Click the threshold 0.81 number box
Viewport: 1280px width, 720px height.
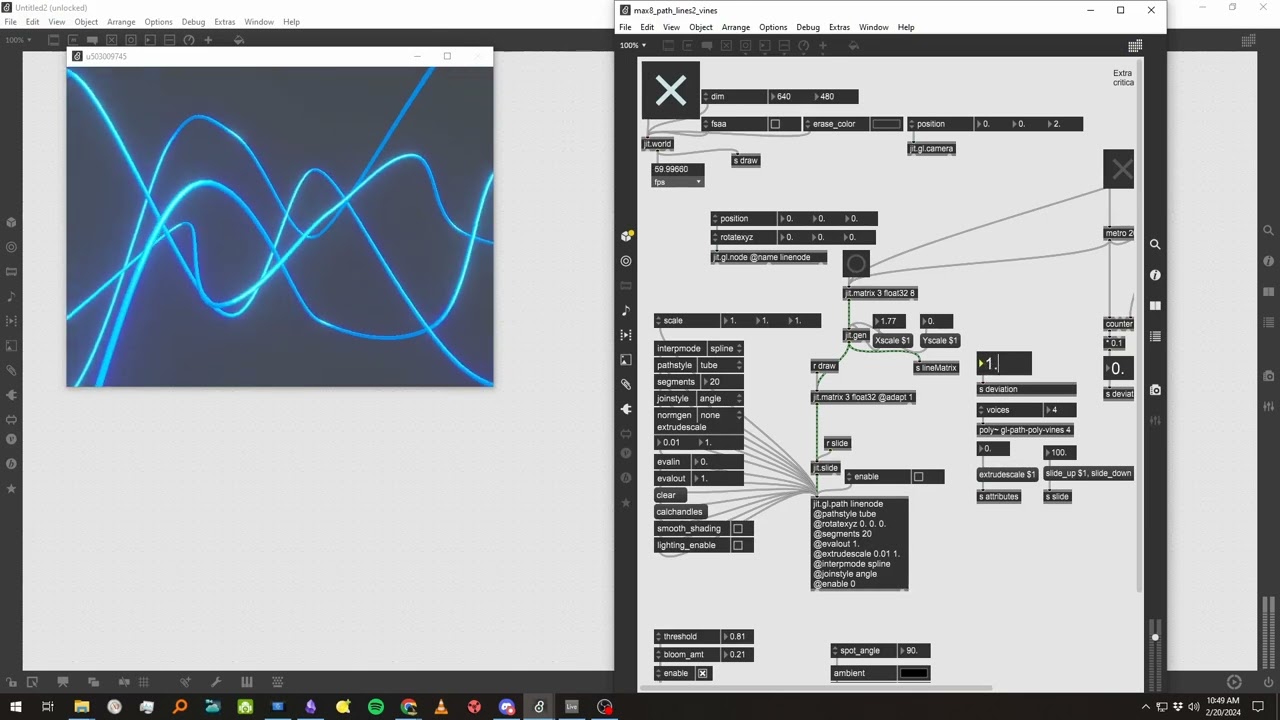(737, 636)
